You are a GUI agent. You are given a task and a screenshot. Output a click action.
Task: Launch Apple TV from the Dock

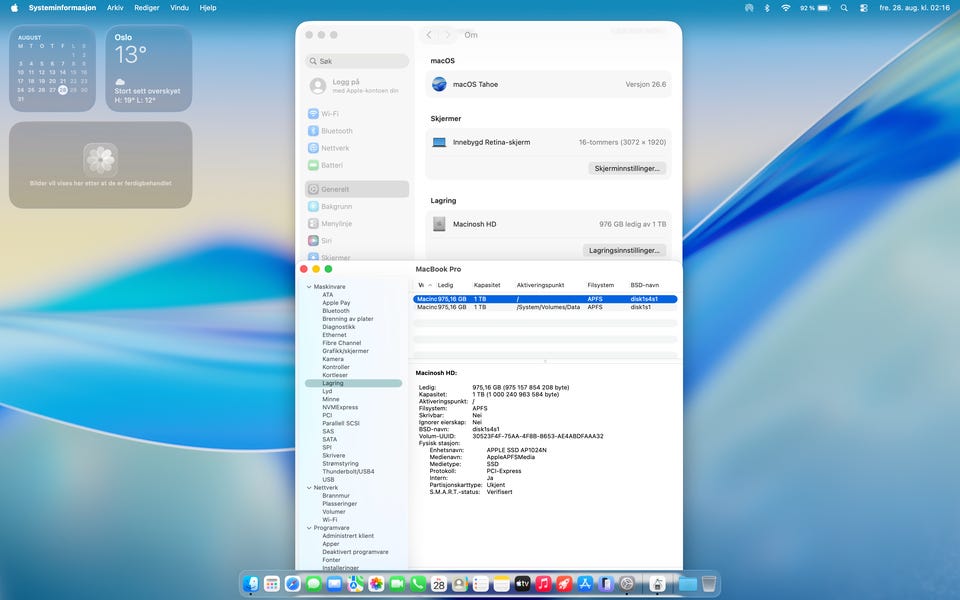pyautogui.click(x=522, y=583)
